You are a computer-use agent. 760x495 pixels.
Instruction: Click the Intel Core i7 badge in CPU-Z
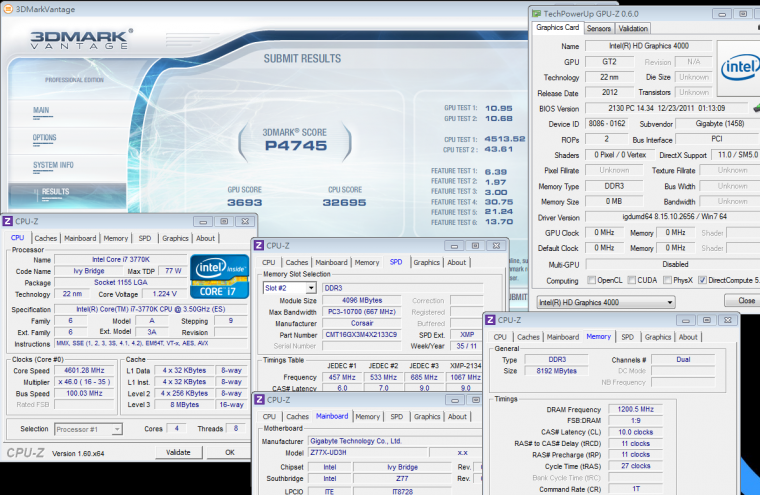pos(221,274)
